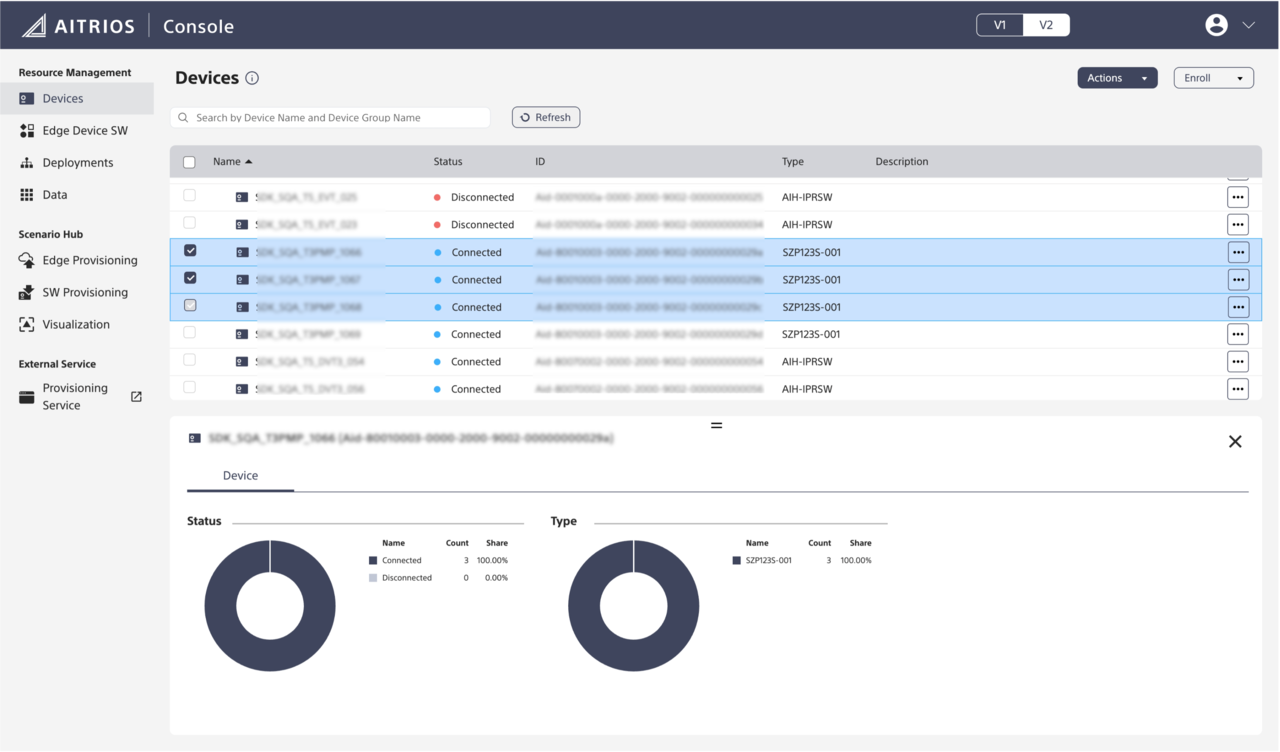
Task: Expand the account menu chevron
Action: pyautogui.click(x=1249, y=26)
